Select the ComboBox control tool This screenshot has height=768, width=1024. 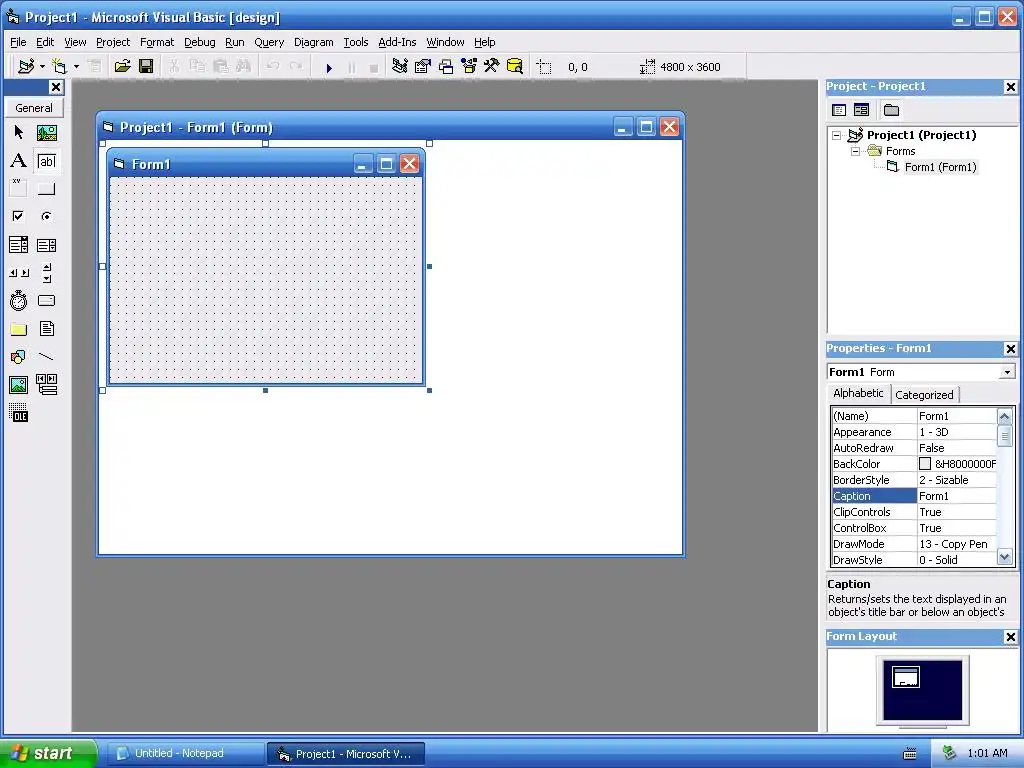tap(18, 245)
